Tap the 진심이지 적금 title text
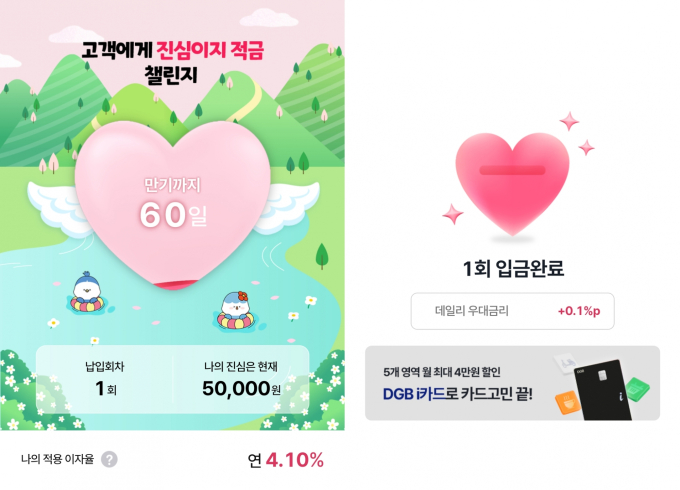 (x=210, y=50)
